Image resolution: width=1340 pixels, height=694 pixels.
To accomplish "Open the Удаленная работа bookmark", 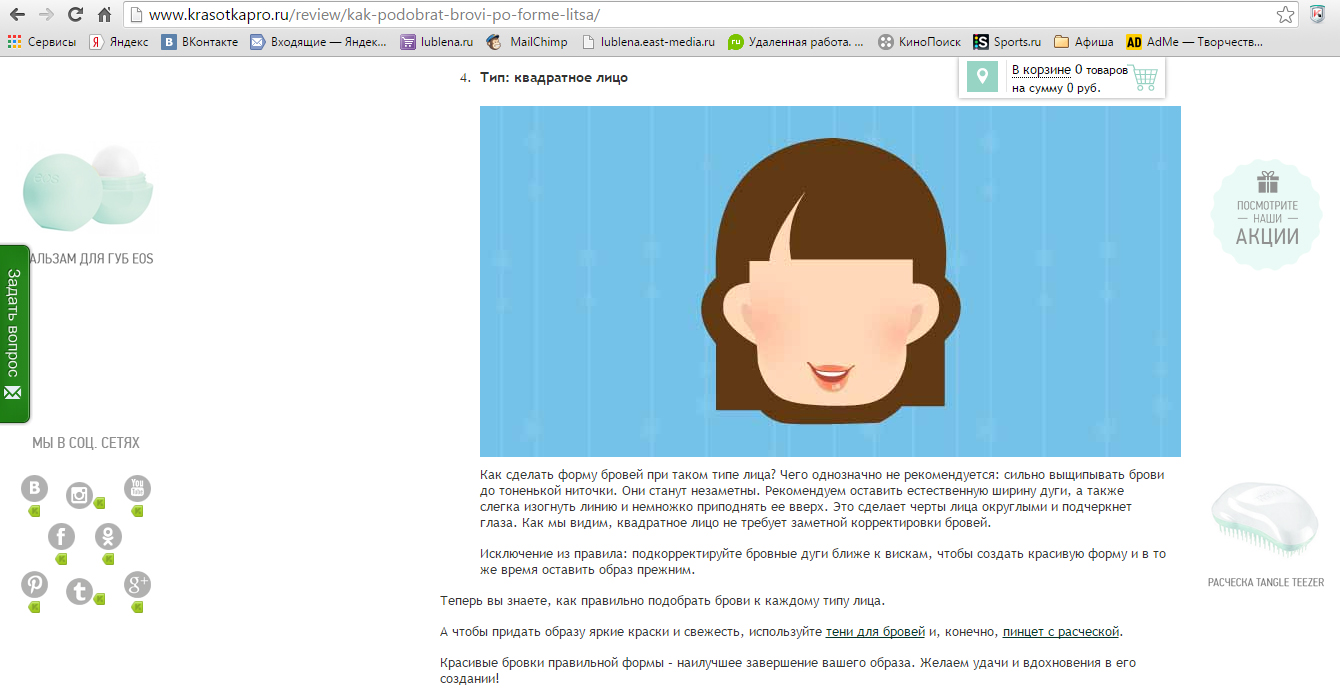I will click(x=795, y=42).
